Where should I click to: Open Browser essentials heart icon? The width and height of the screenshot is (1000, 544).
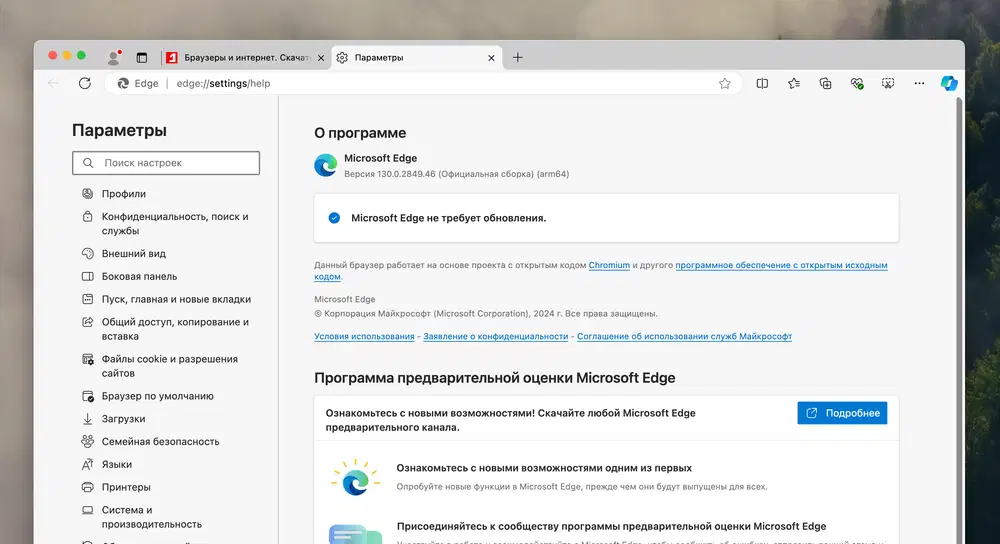pyautogui.click(x=857, y=84)
